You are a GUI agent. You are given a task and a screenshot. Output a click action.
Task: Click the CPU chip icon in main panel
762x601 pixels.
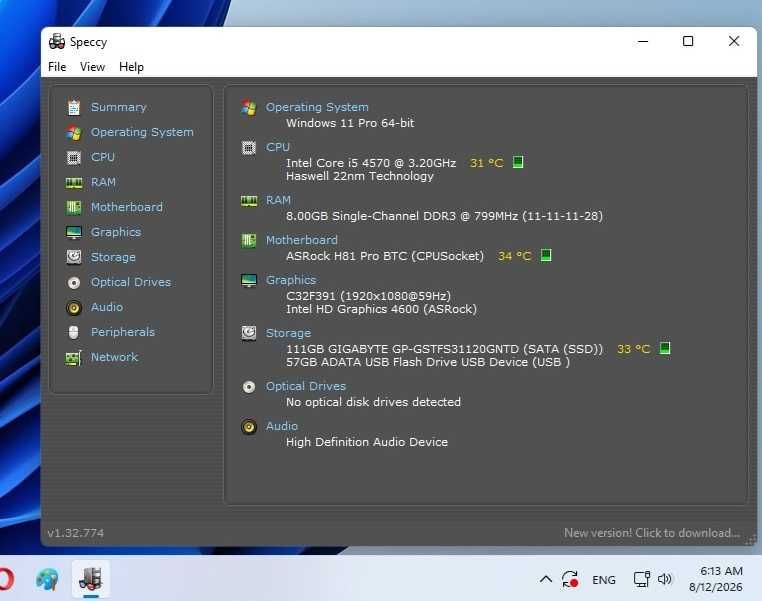point(249,147)
